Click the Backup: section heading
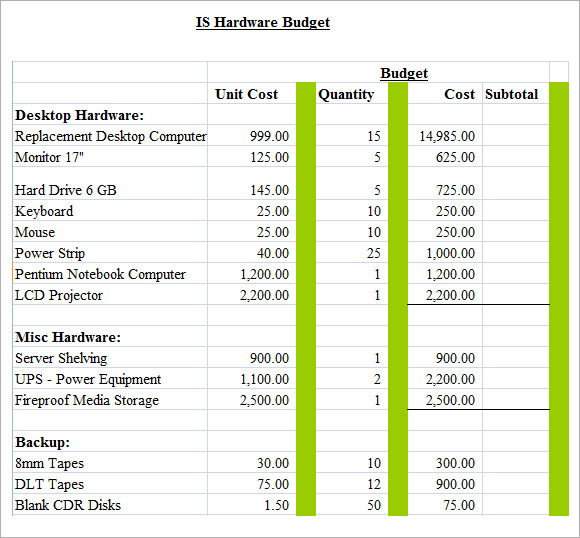The height and width of the screenshot is (538, 580). 43,442
